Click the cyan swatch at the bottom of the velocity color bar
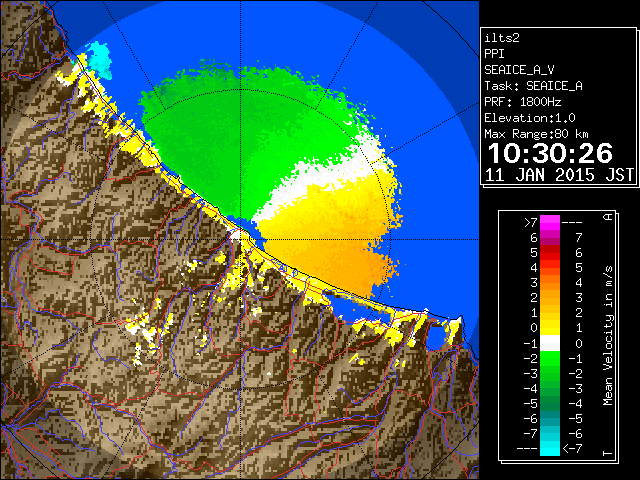Screen dimensions: 640x480 tap(550, 448)
